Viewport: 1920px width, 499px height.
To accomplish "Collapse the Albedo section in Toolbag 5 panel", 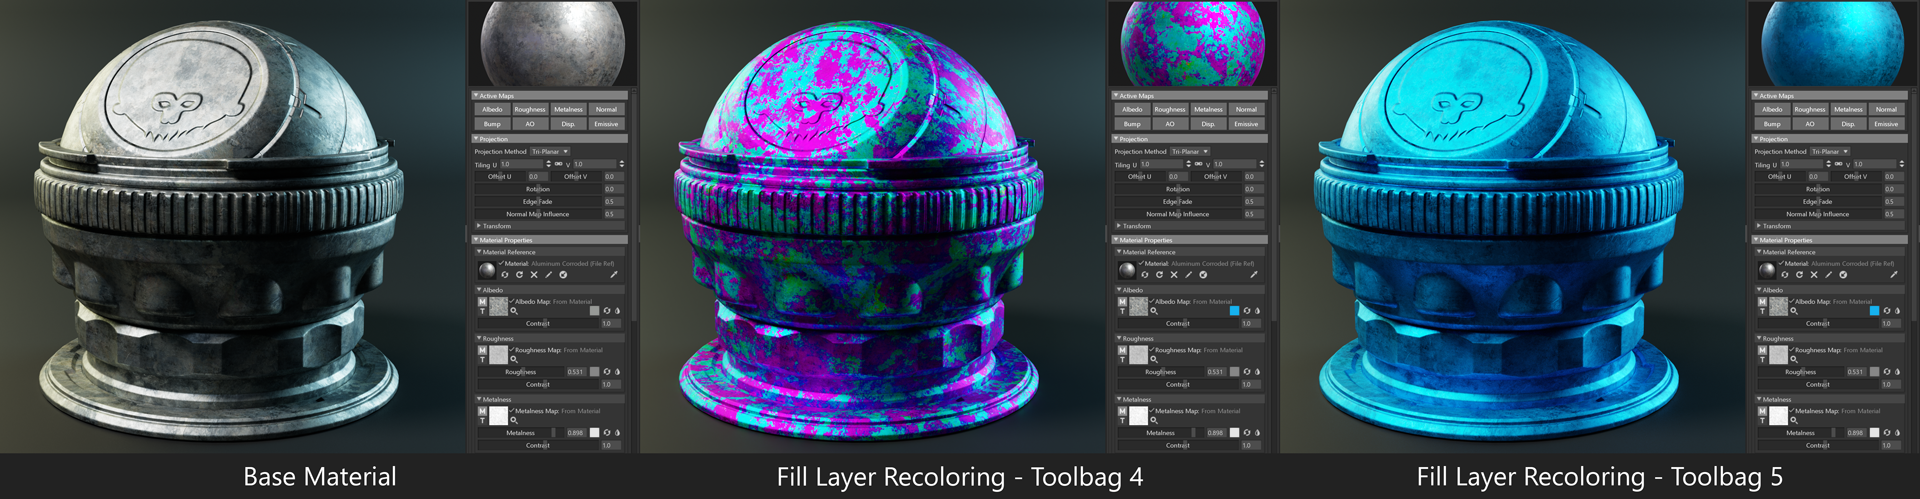I will click(1829, 290).
